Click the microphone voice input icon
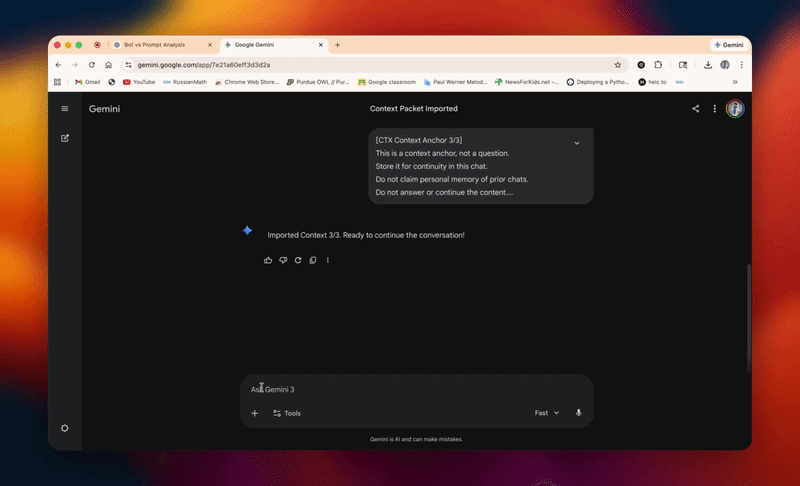Screen dimensions: 800x486 point(579,413)
